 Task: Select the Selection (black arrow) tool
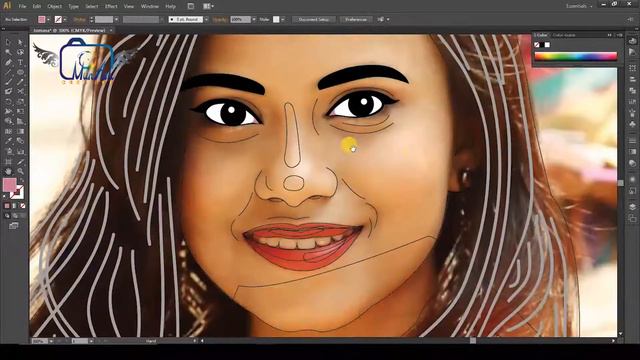[8, 42]
